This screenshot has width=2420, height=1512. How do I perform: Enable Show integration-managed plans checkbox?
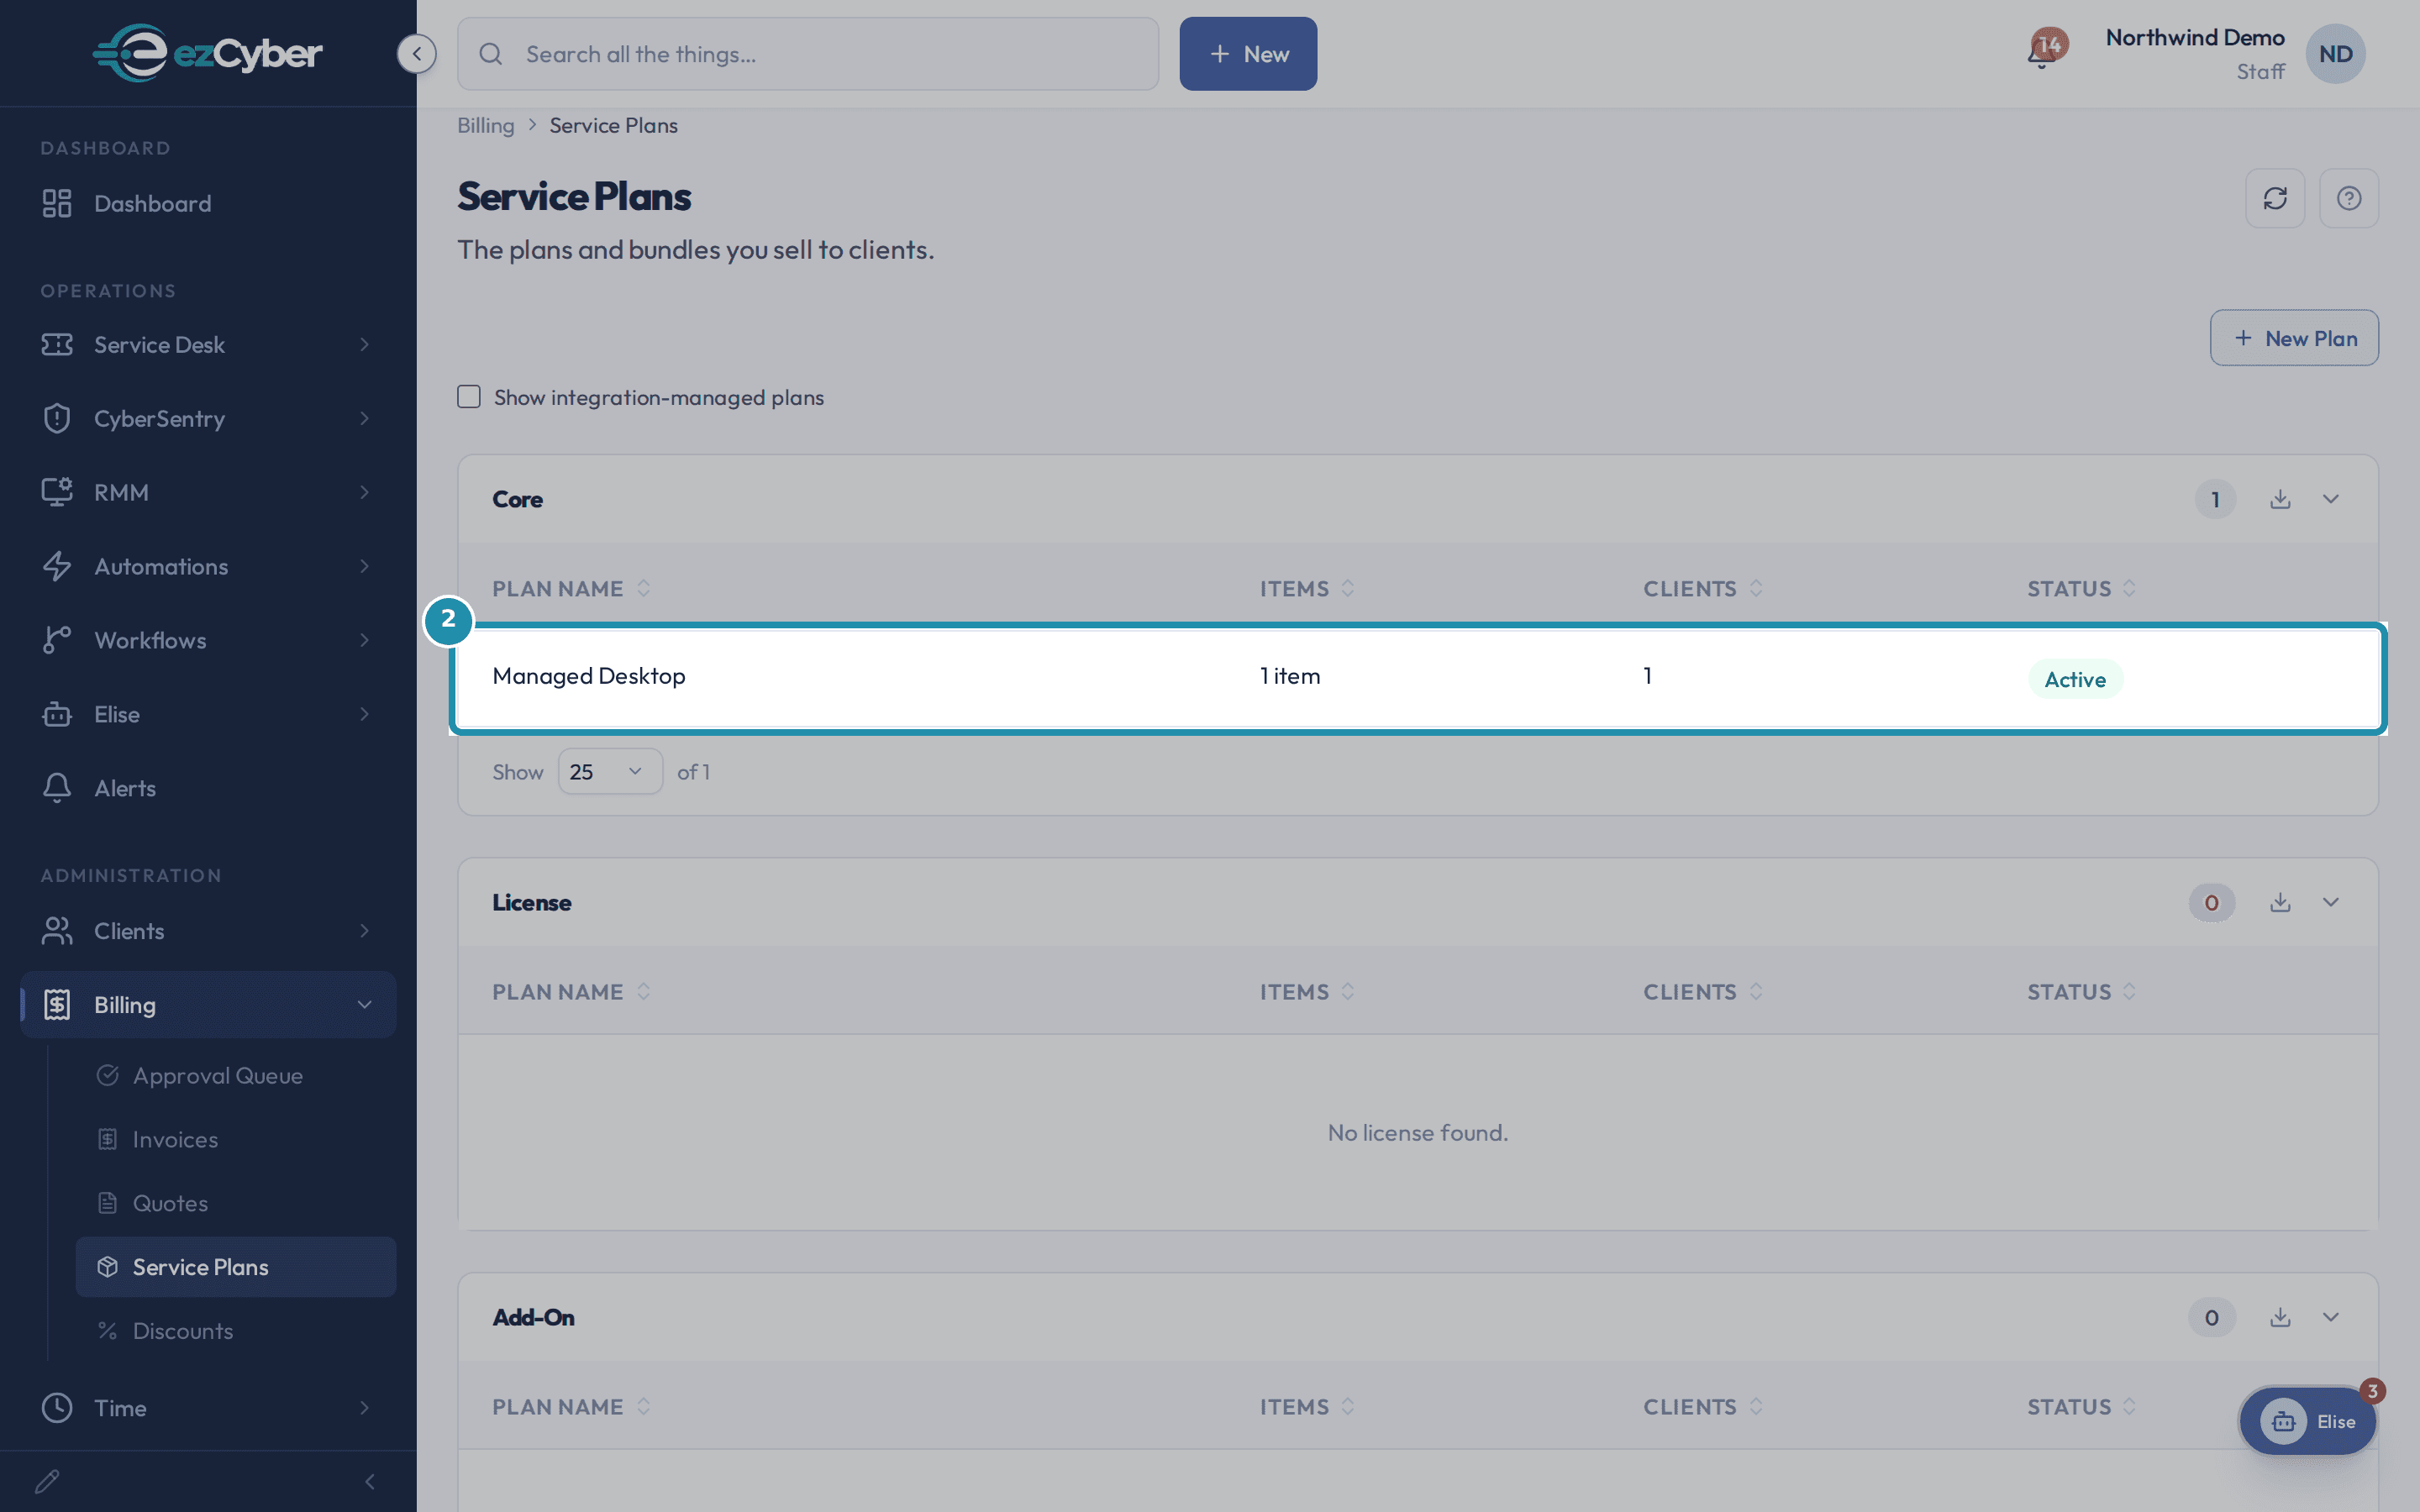tap(469, 397)
